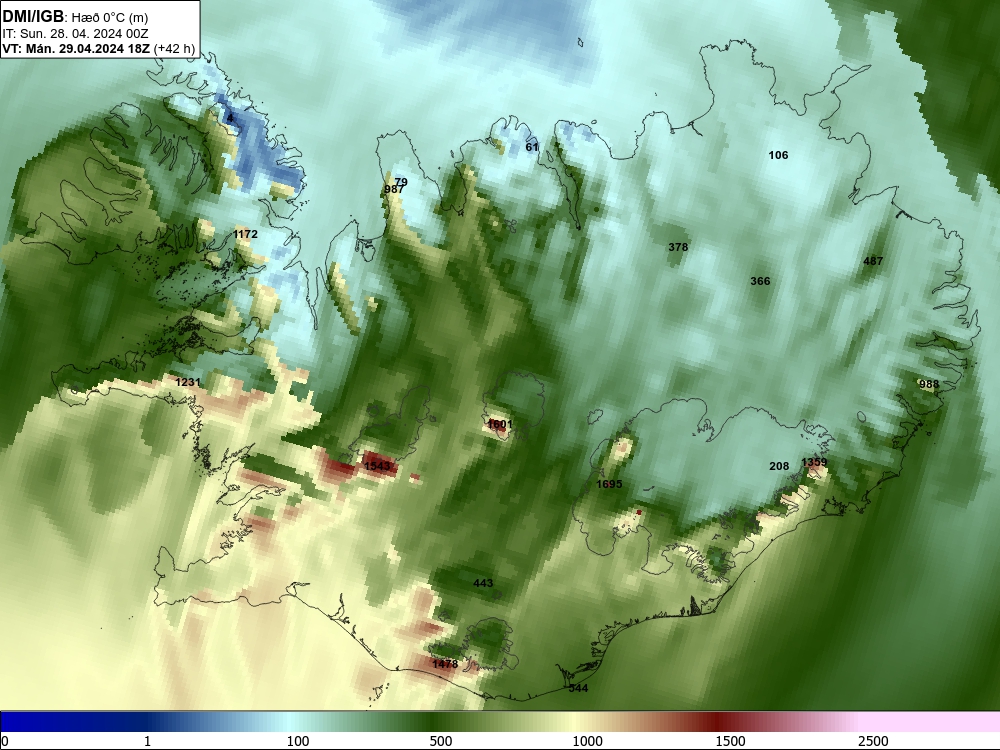1000x750 pixels.
Task: Click the 487 value label
Action: pyautogui.click(x=873, y=261)
